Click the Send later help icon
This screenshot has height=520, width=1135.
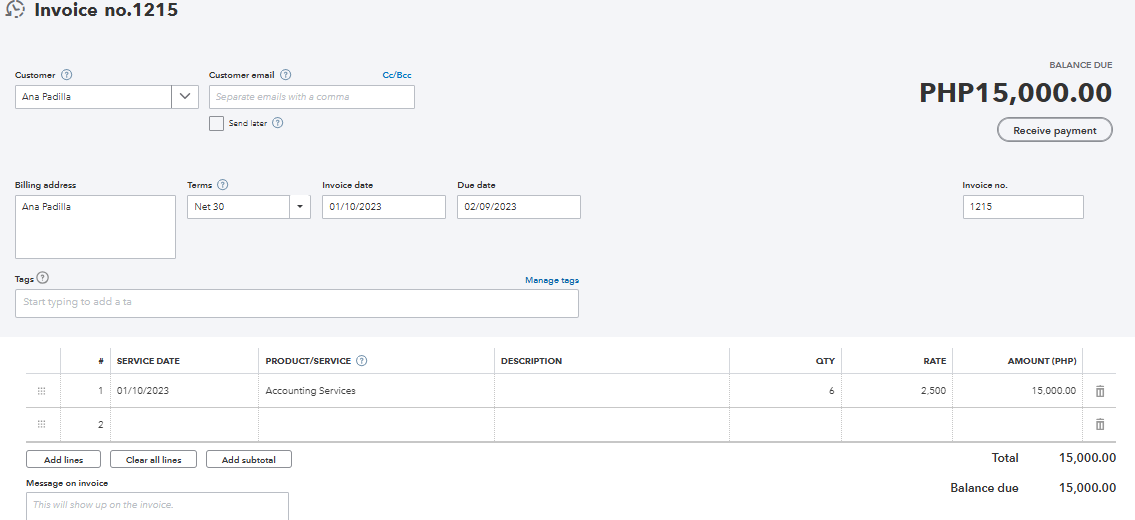tap(278, 123)
